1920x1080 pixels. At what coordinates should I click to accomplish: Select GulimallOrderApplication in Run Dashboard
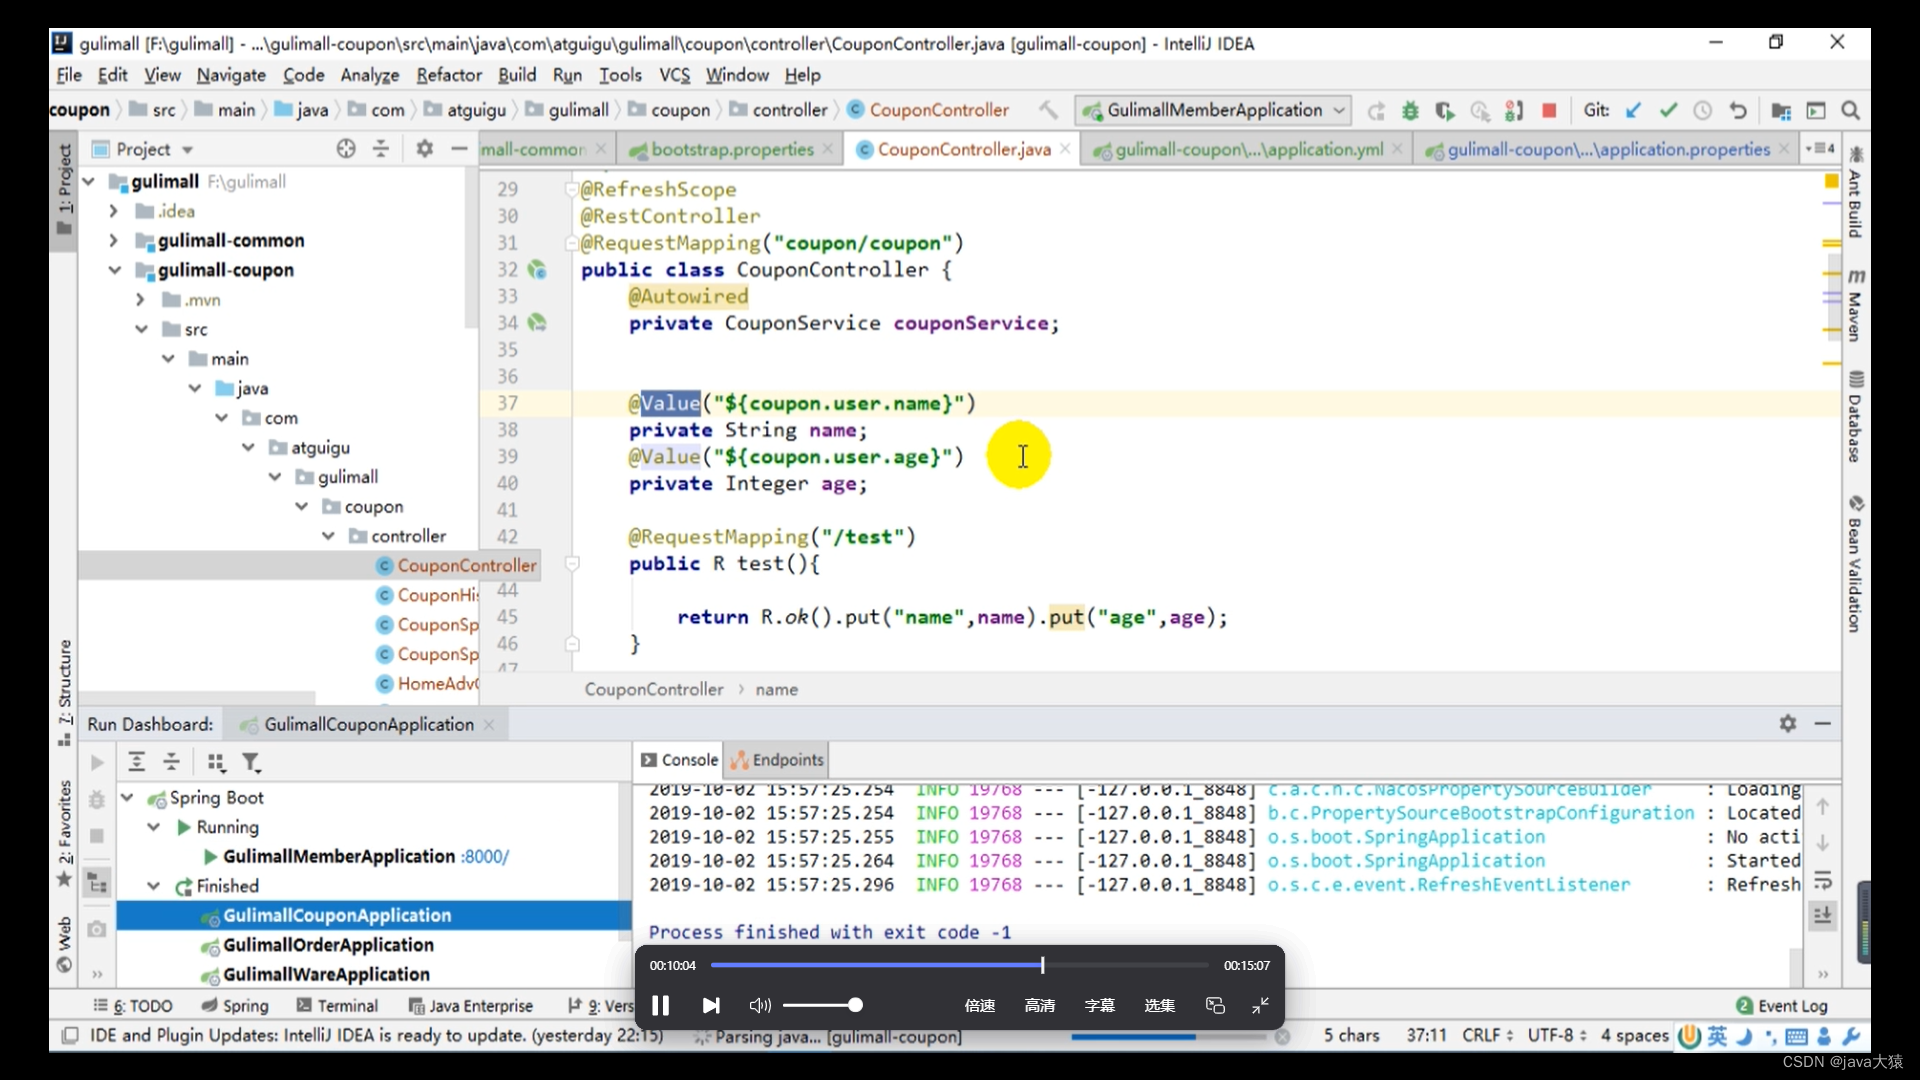(x=328, y=945)
